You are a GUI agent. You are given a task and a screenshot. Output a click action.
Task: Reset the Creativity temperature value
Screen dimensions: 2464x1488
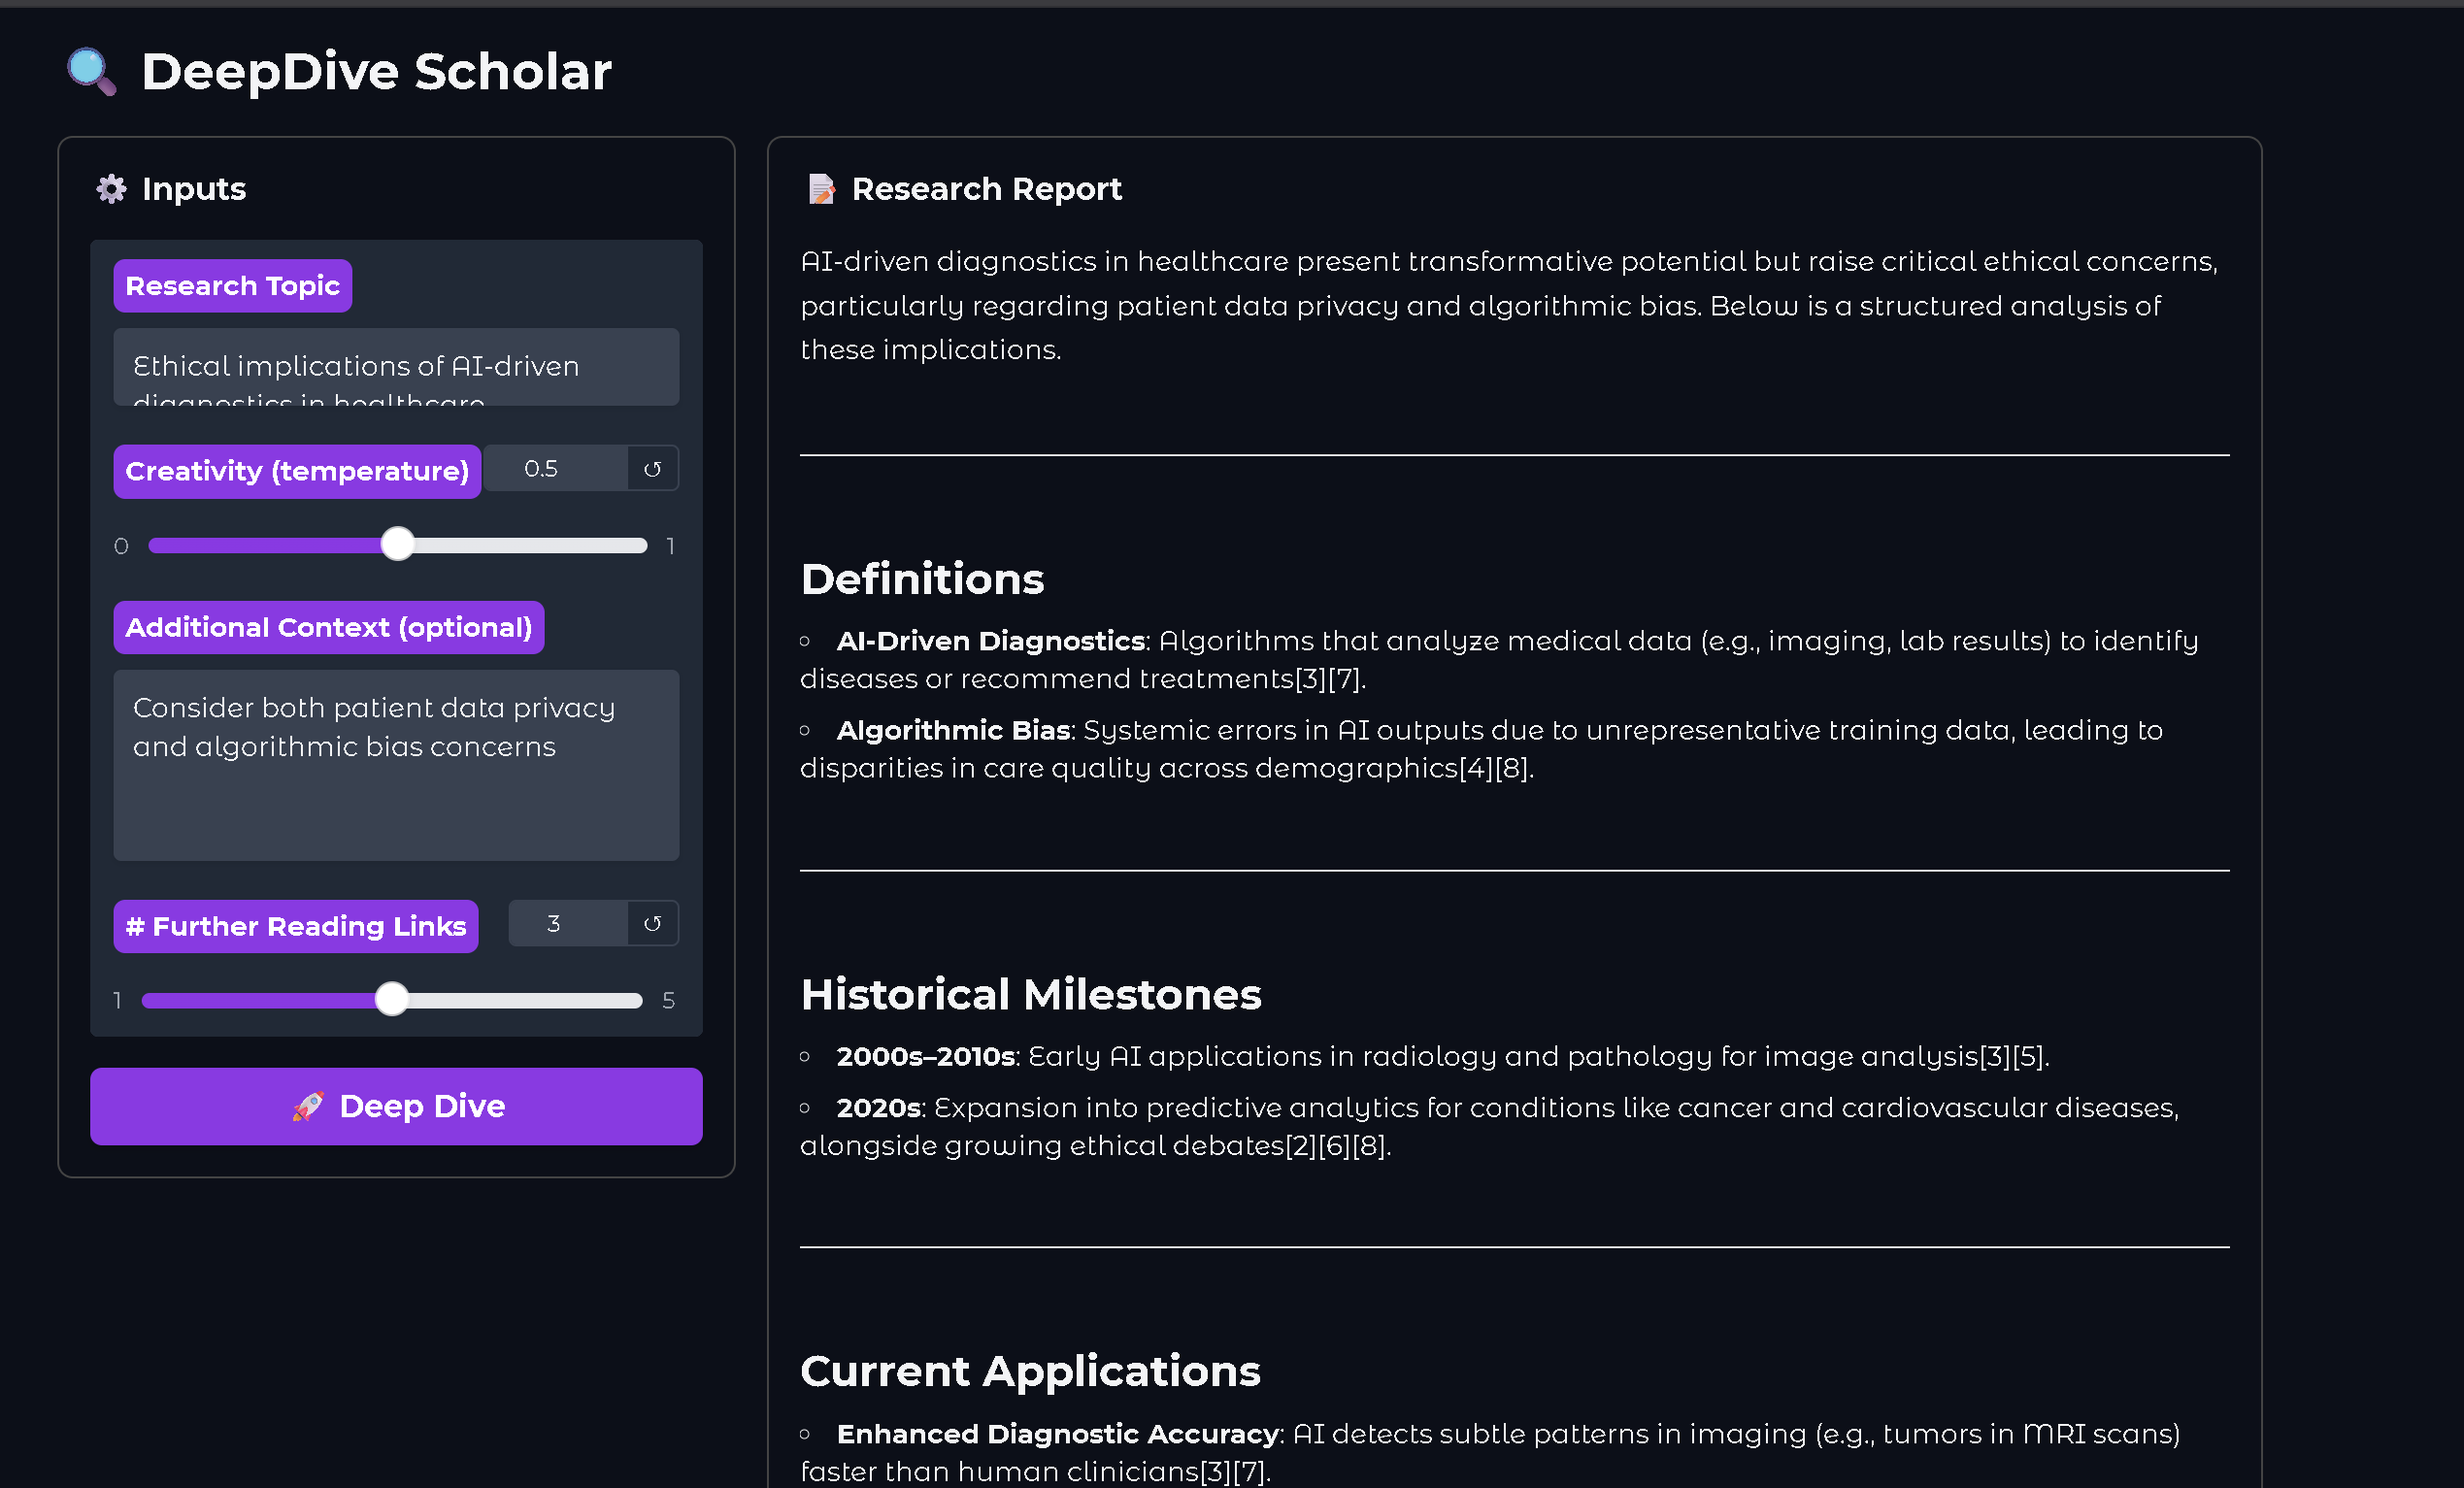click(652, 469)
